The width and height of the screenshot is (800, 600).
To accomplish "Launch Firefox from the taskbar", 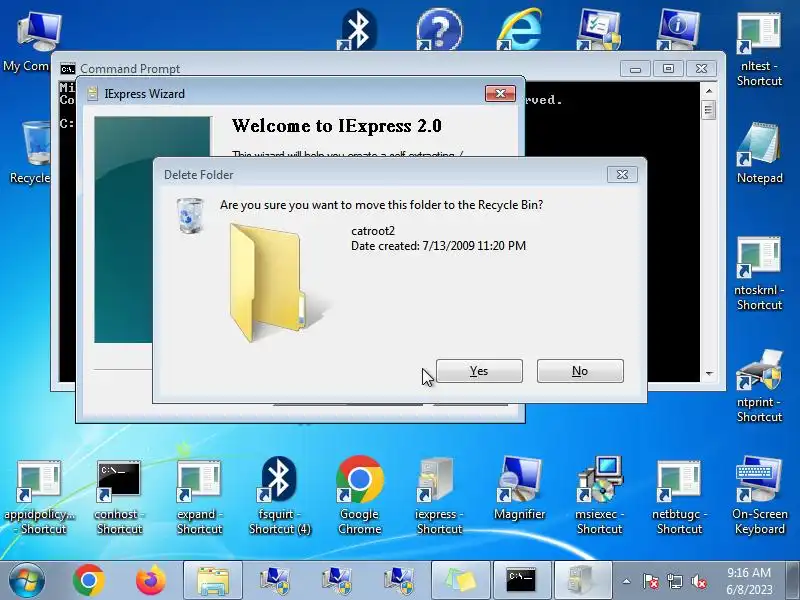I will coord(151,581).
